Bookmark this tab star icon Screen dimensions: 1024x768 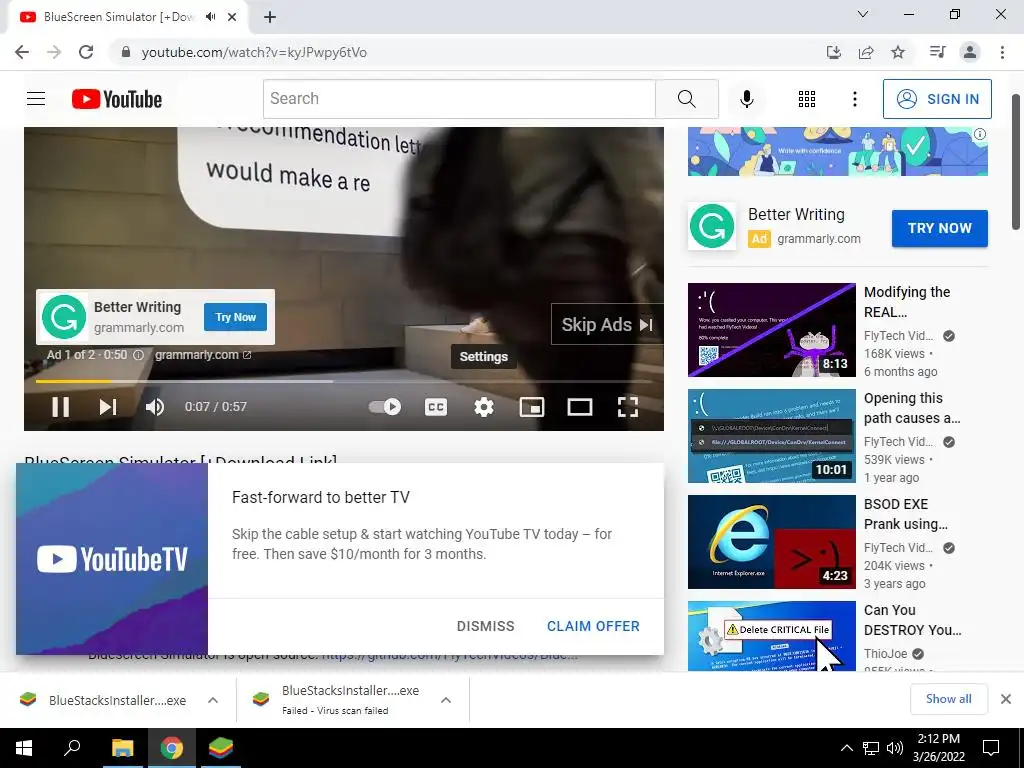click(898, 52)
